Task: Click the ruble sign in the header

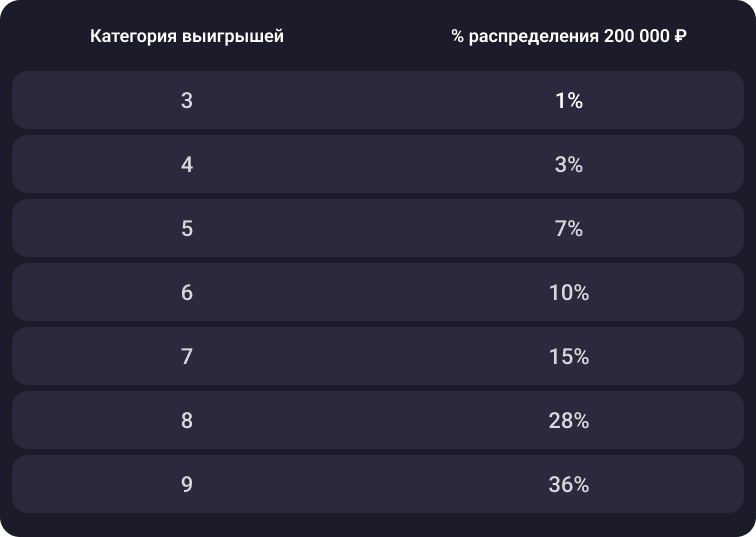Action: pyautogui.click(x=680, y=37)
